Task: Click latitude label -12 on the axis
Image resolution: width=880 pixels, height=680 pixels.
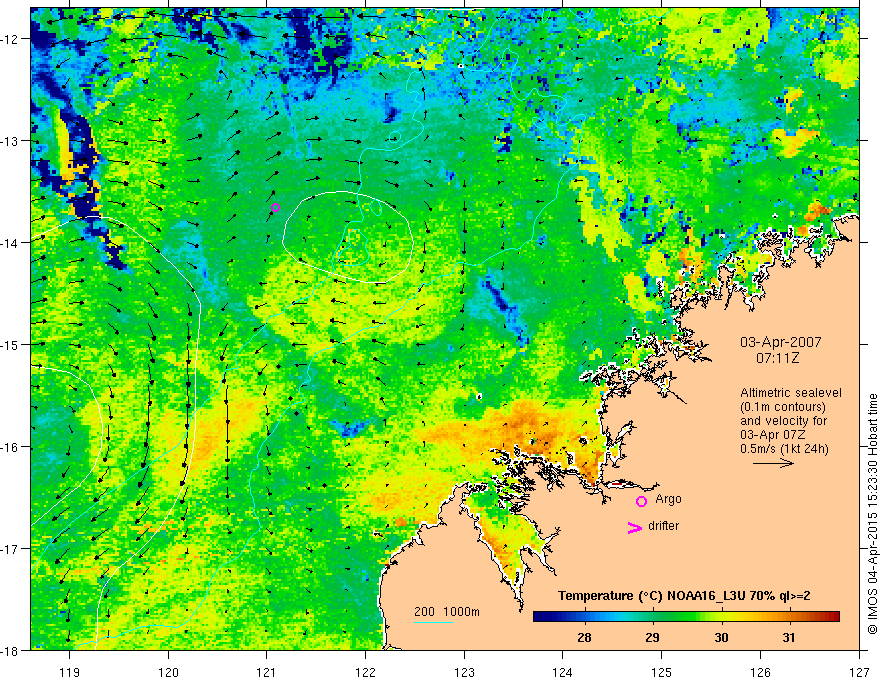Action: [11, 39]
